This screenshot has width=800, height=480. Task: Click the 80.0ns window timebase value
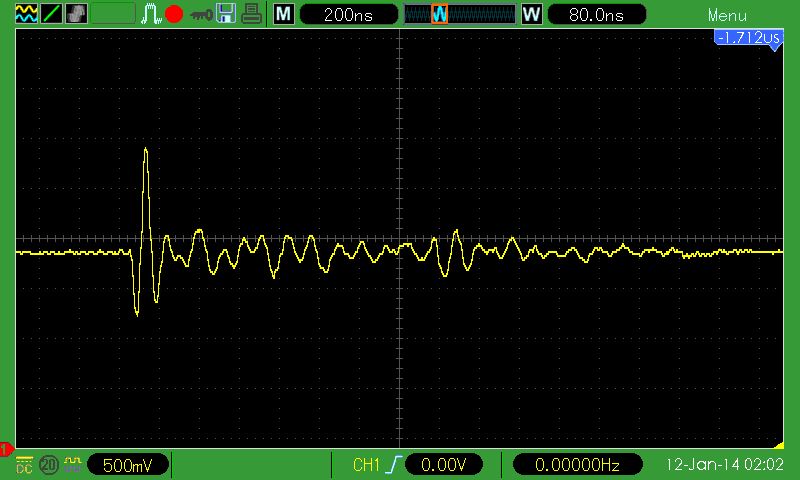[596, 14]
